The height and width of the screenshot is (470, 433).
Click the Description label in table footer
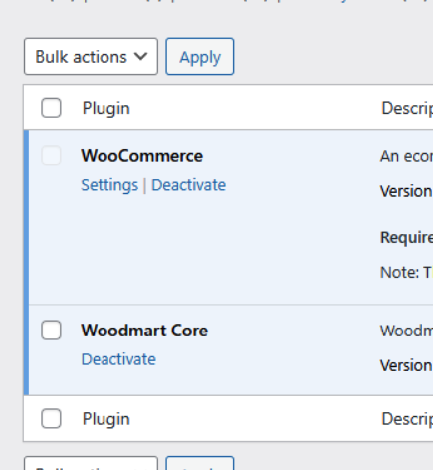407,419
